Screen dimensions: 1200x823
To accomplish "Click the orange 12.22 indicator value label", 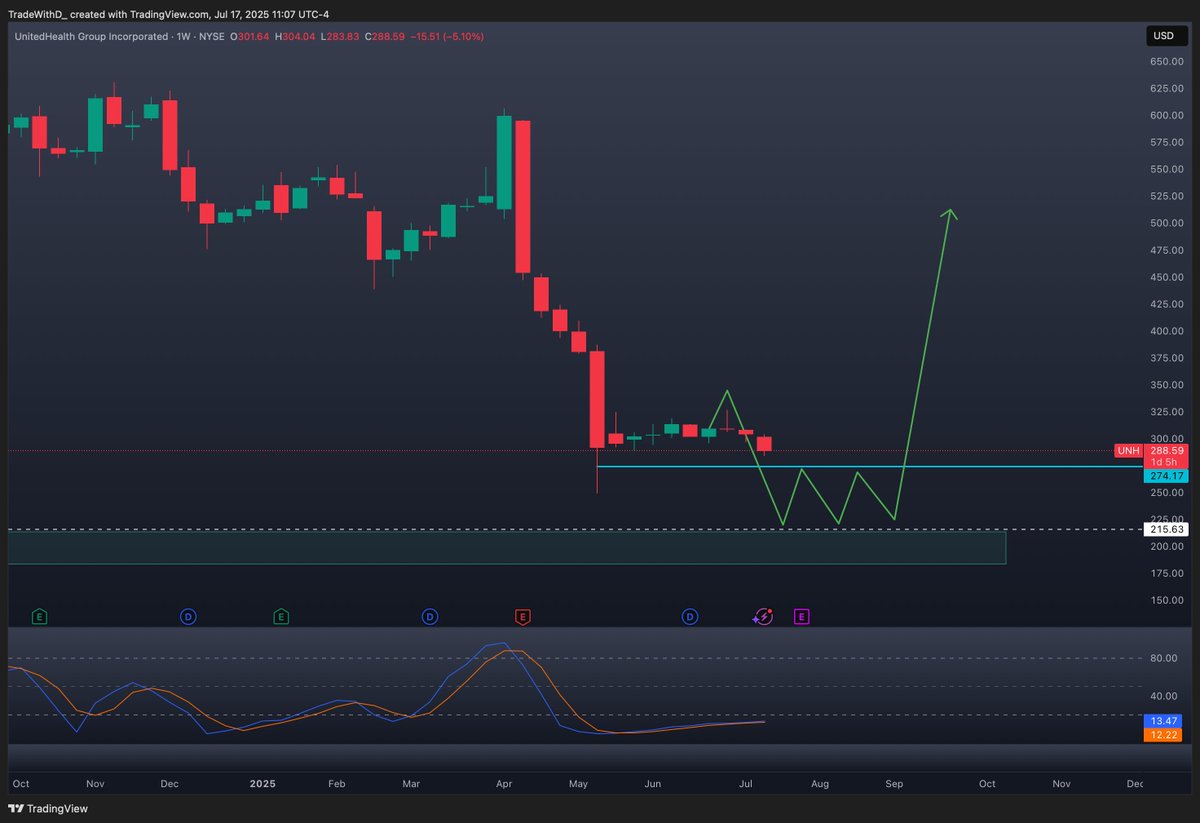I will click(1165, 734).
